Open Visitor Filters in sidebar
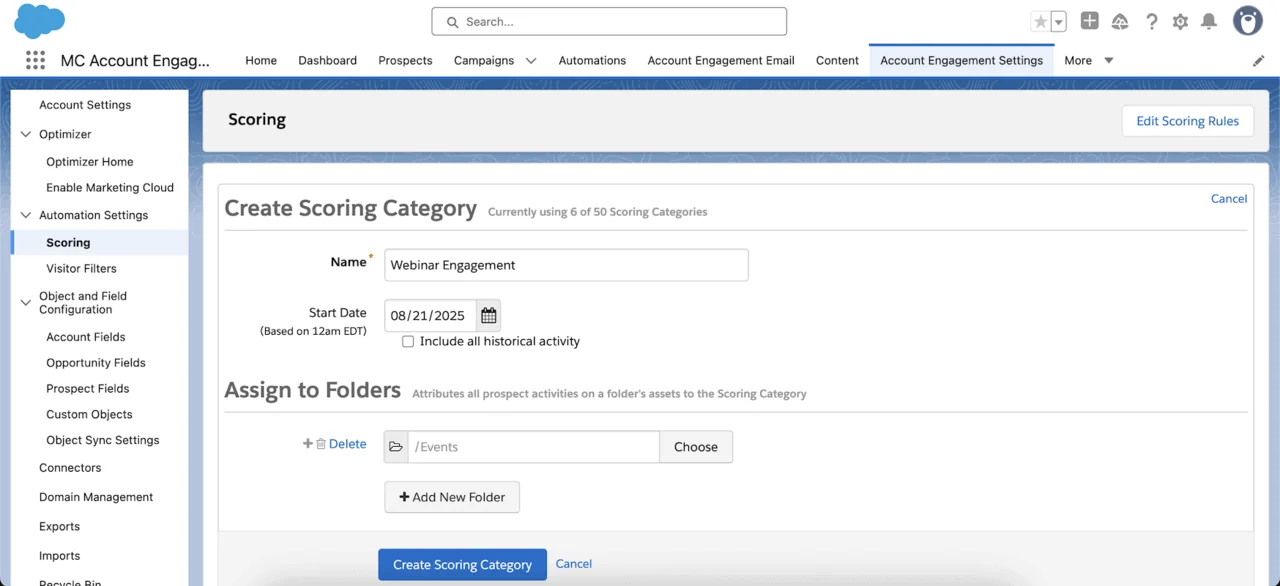The width and height of the screenshot is (1280, 586). (81, 269)
